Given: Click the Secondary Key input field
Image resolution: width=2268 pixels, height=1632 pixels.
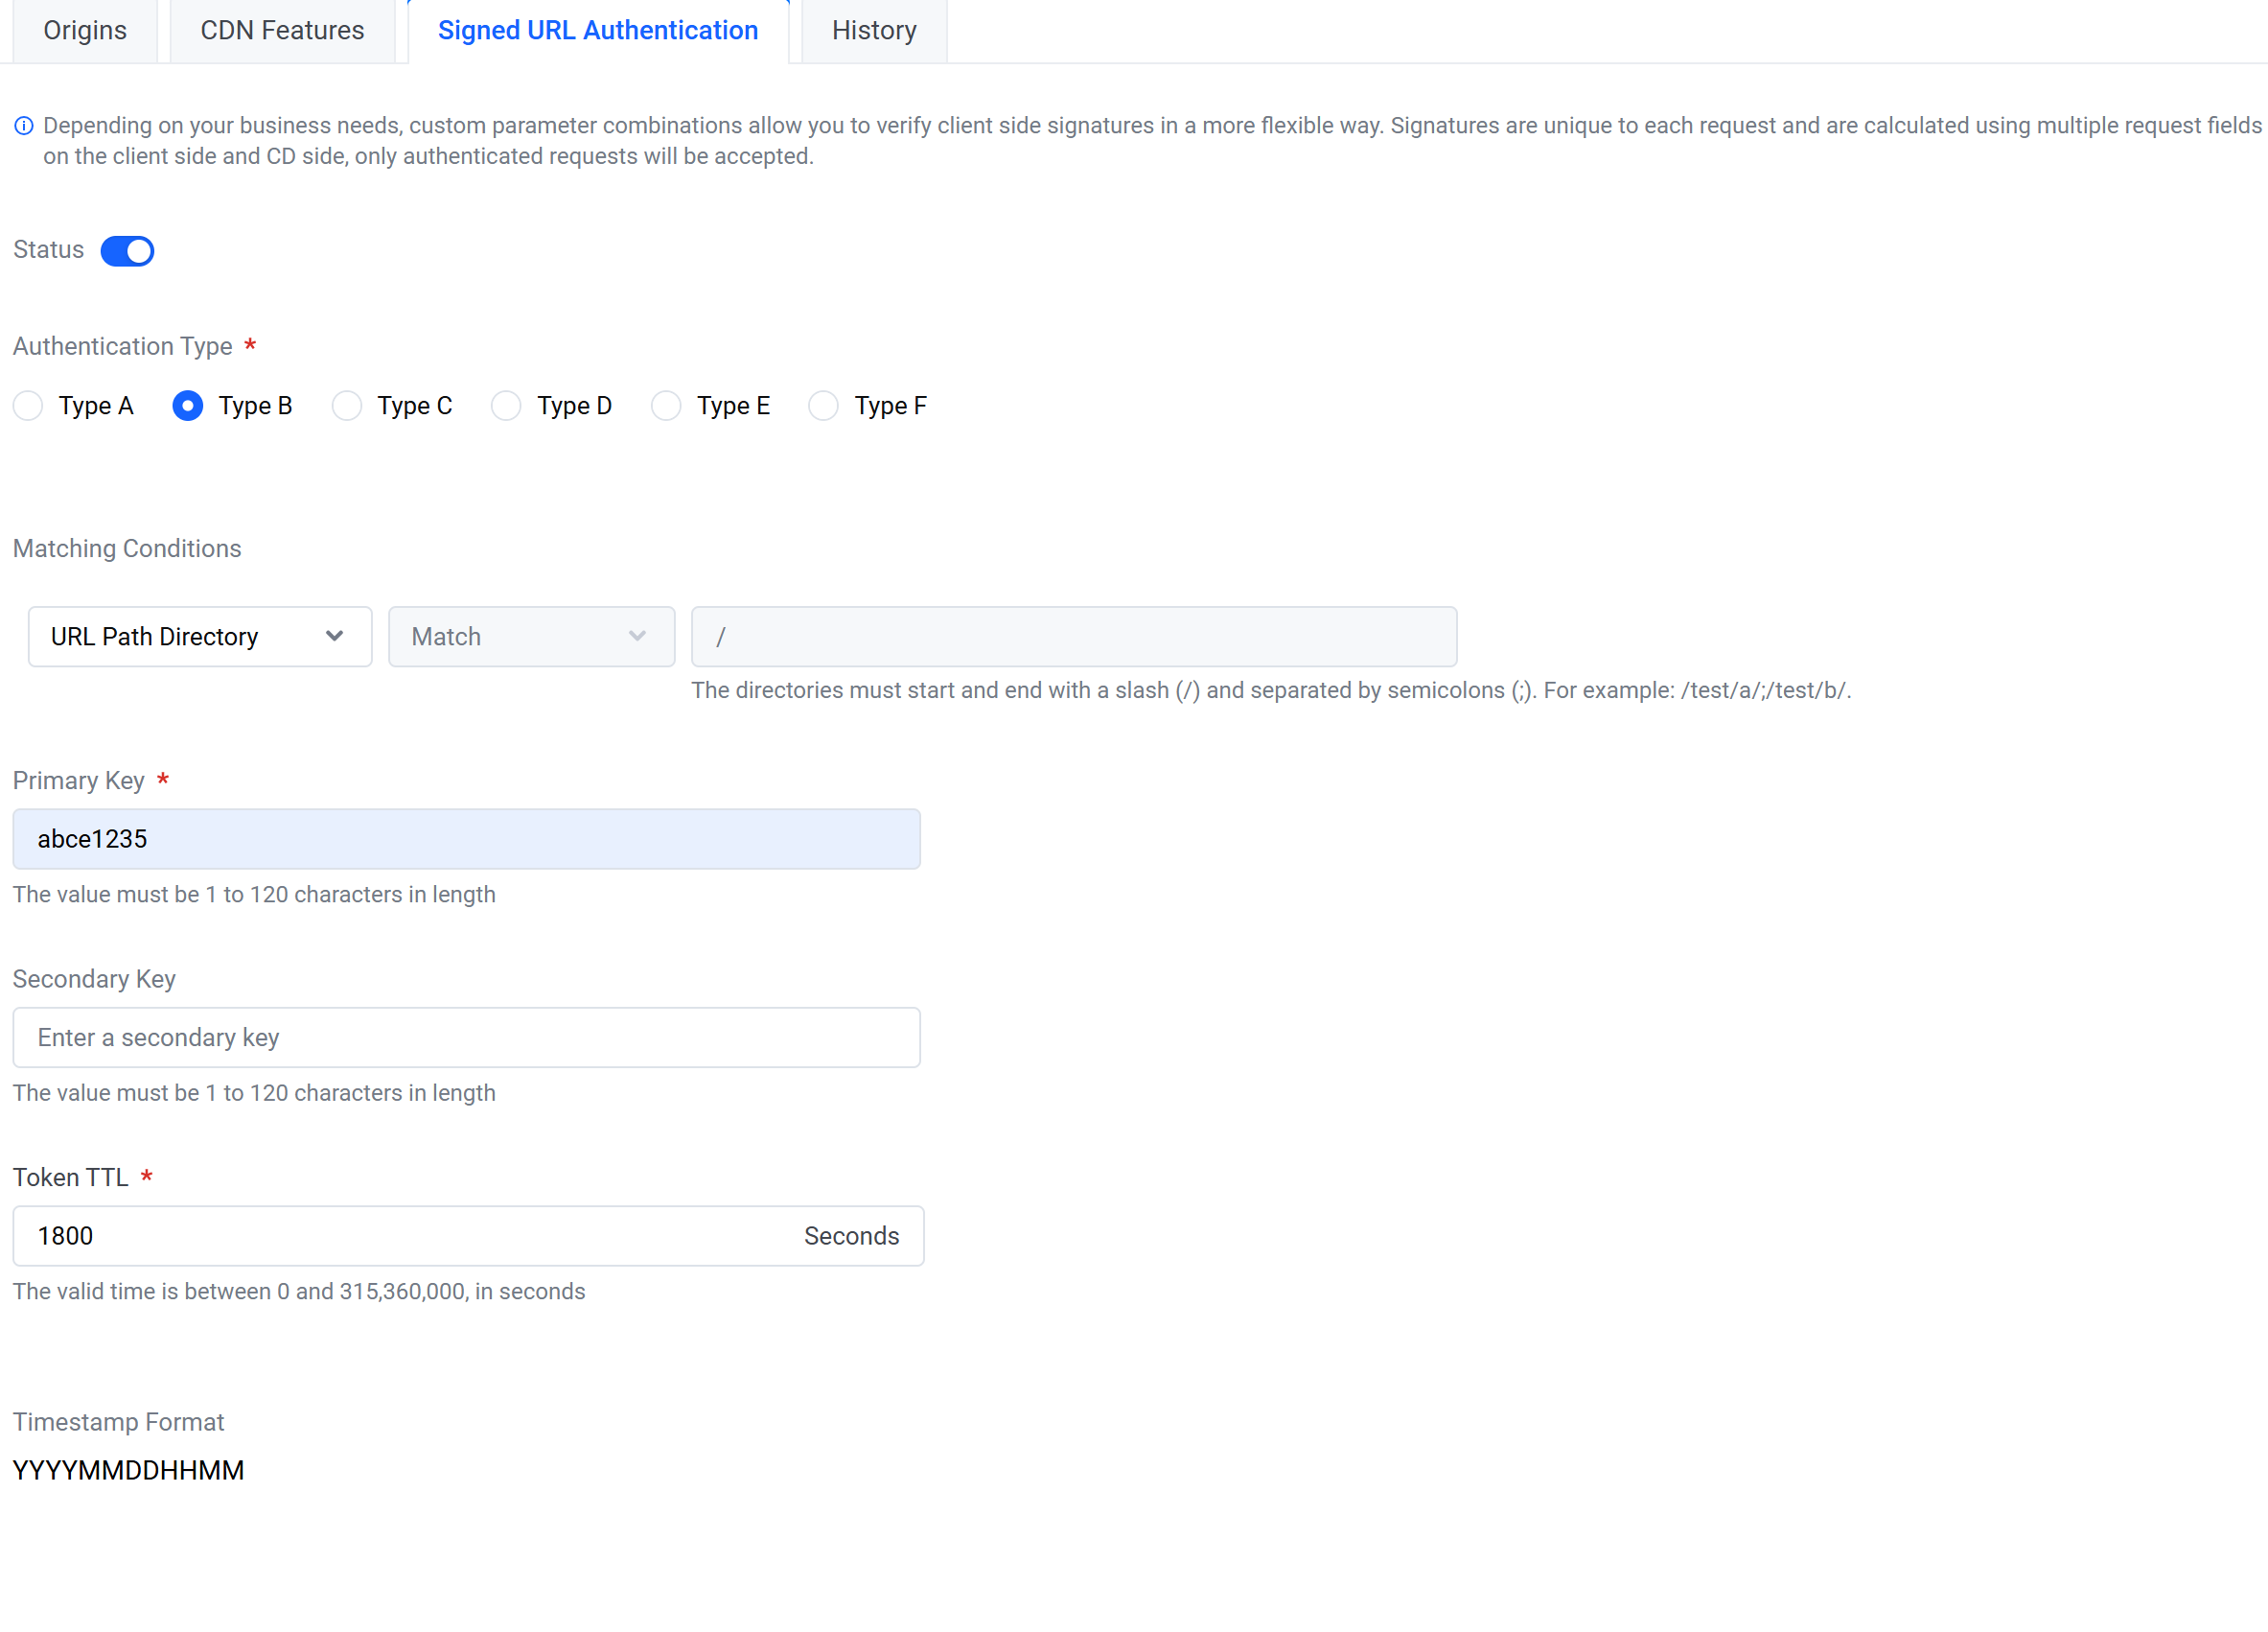Looking at the screenshot, I should click(x=466, y=1038).
